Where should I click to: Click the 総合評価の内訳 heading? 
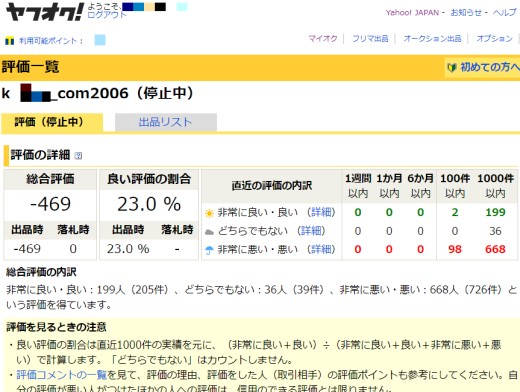[x=41, y=272]
